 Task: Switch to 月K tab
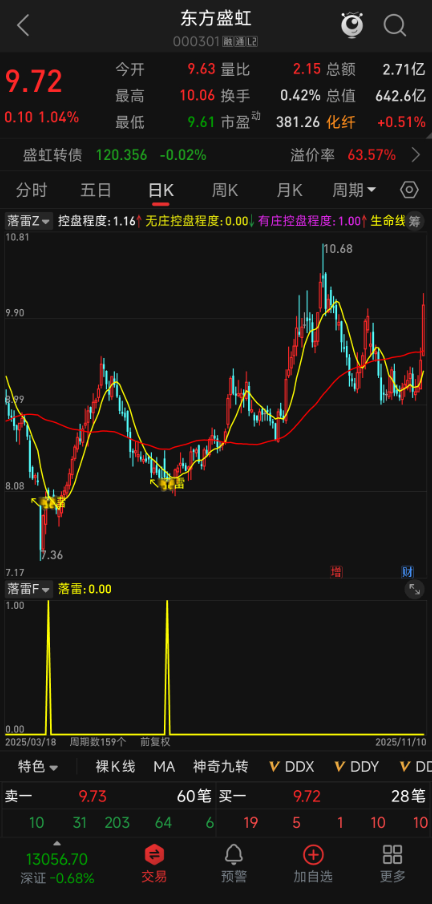point(289,190)
